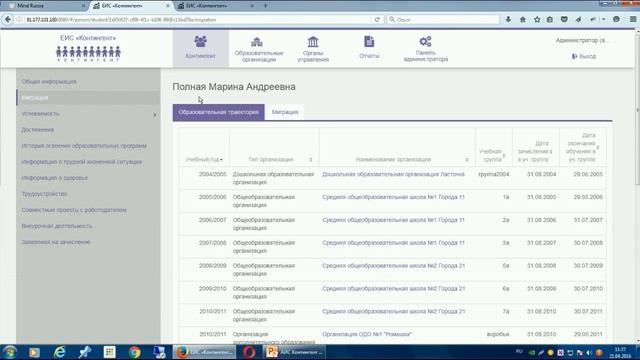
Task: Click the Полная Марина Андреевна heading
Action: point(234,87)
